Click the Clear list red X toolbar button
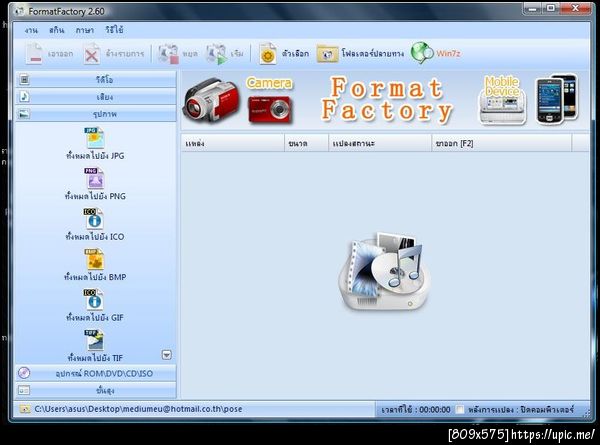 tap(114, 54)
